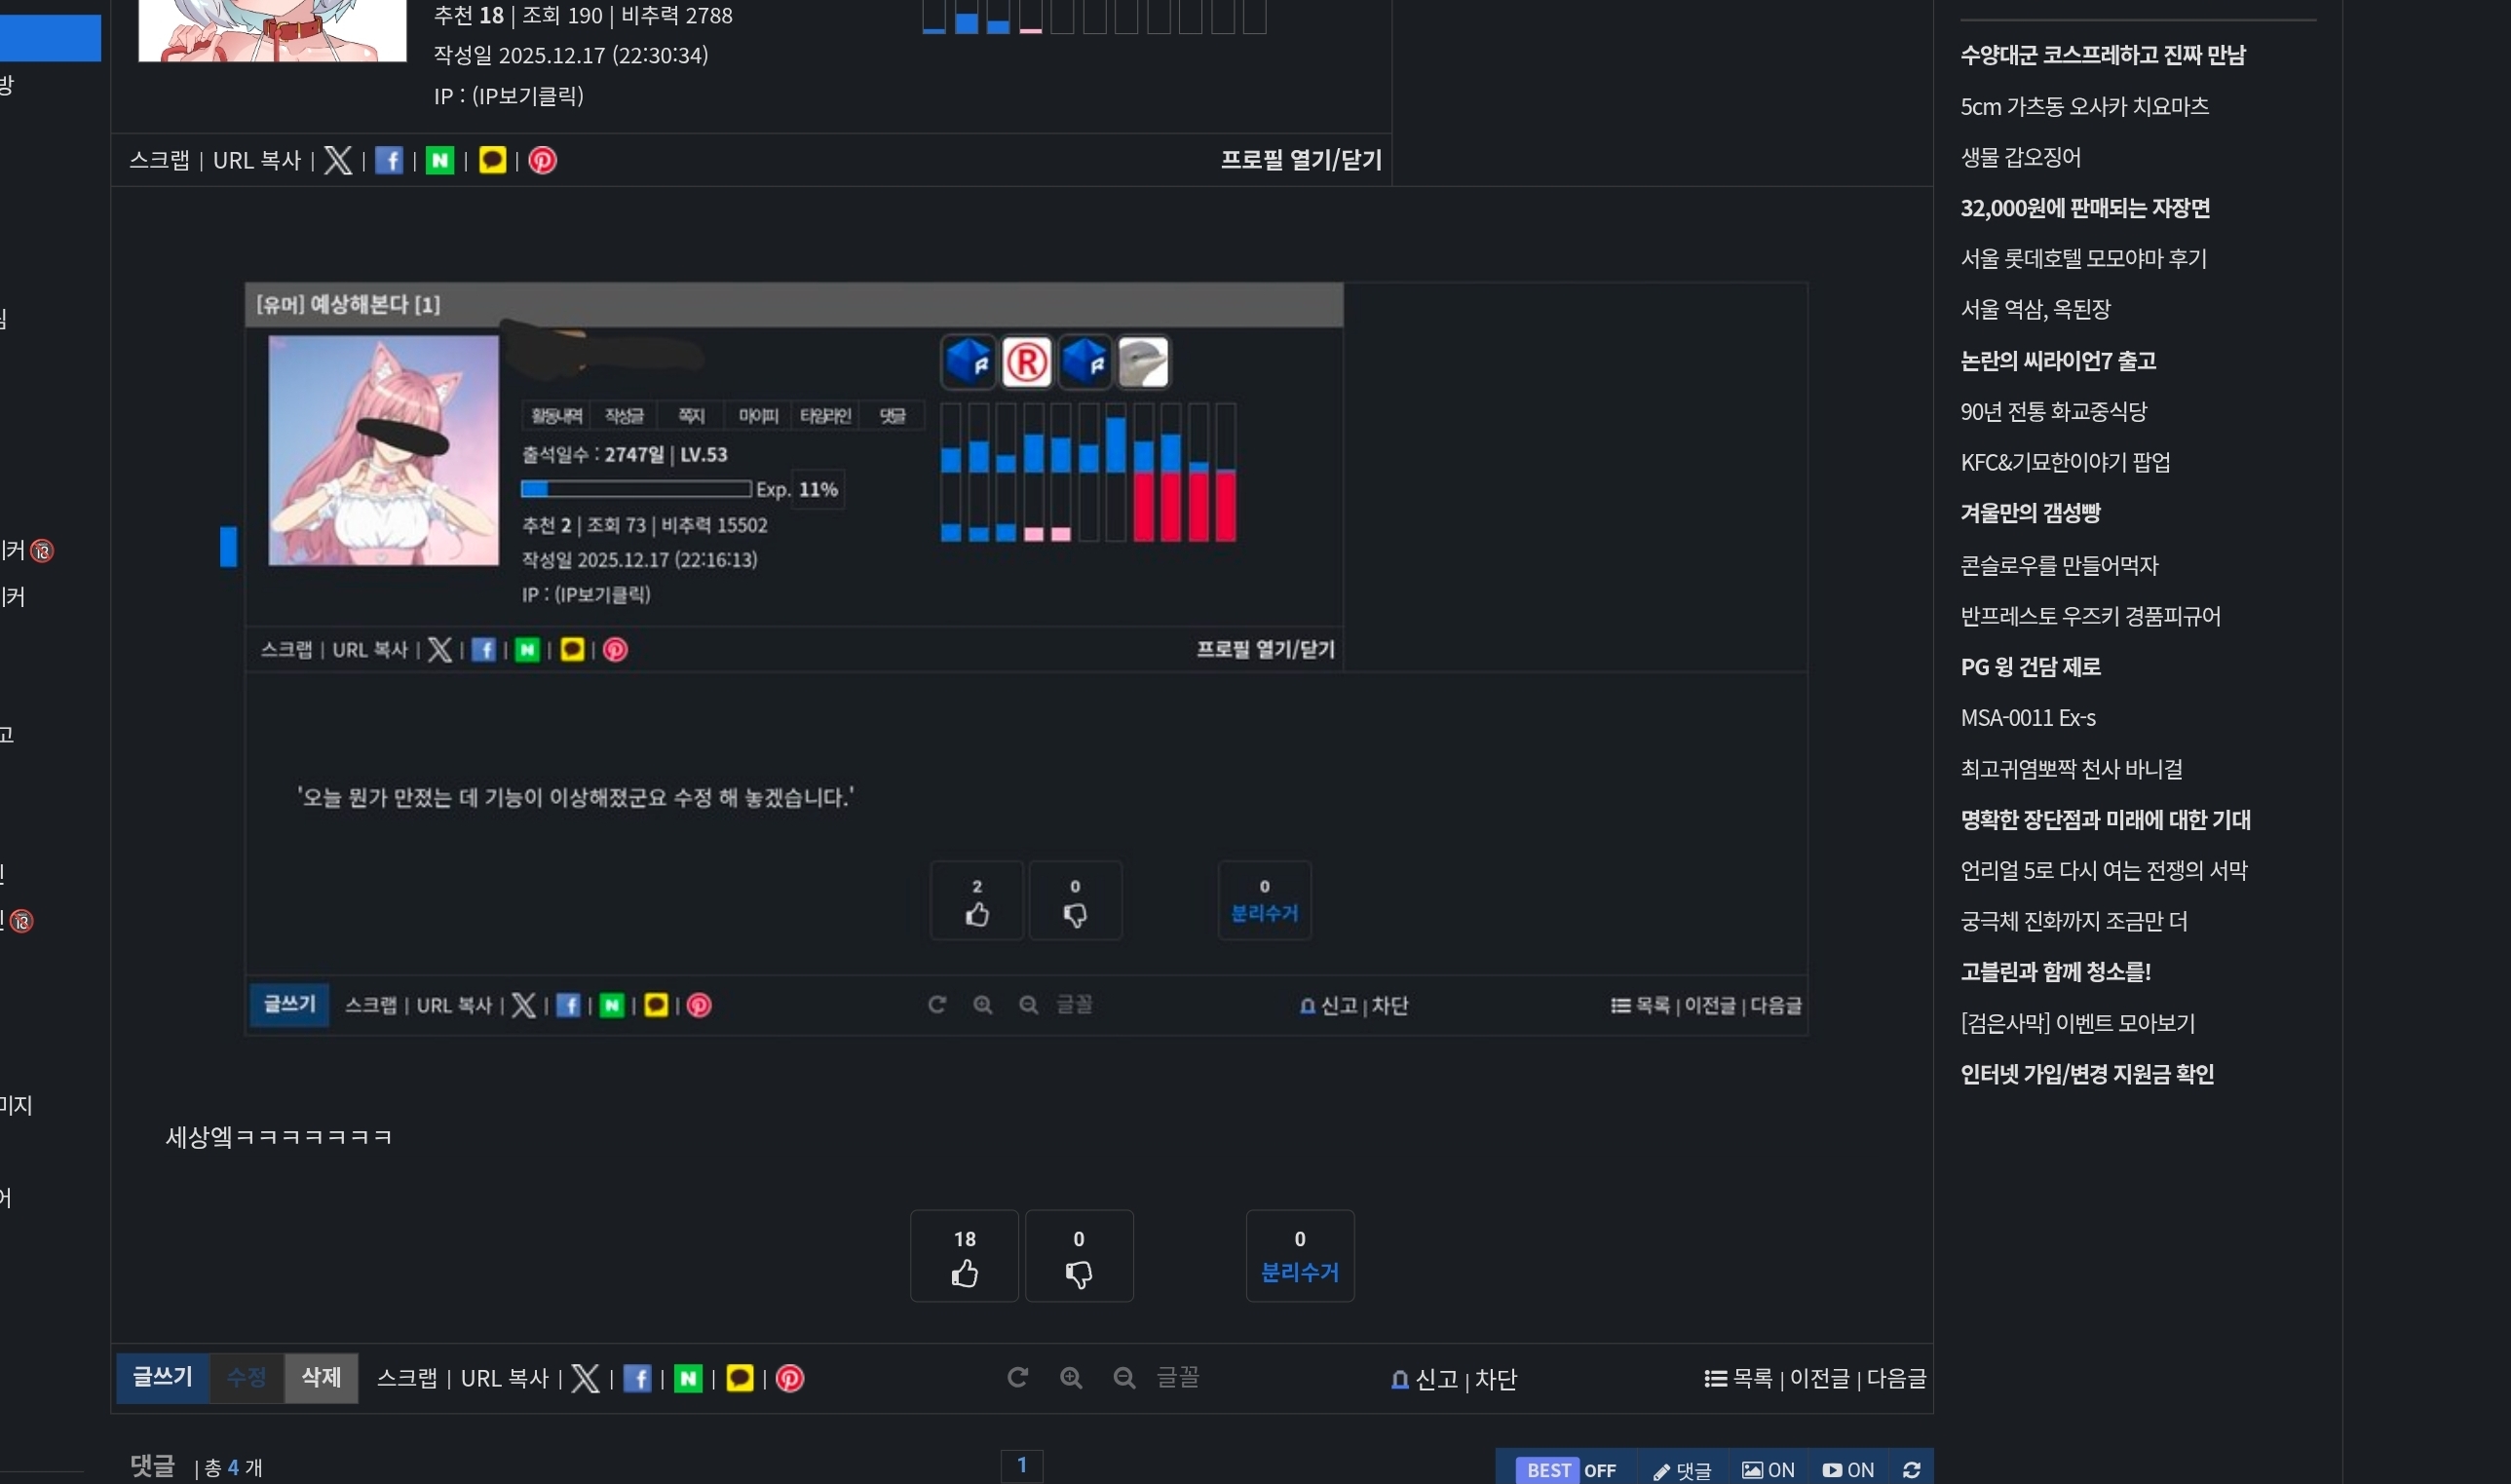The width and height of the screenshot is (2511, 1484).
Task: Click the thumbs-up icon showing 18
Action: (x=964, y=1272)
